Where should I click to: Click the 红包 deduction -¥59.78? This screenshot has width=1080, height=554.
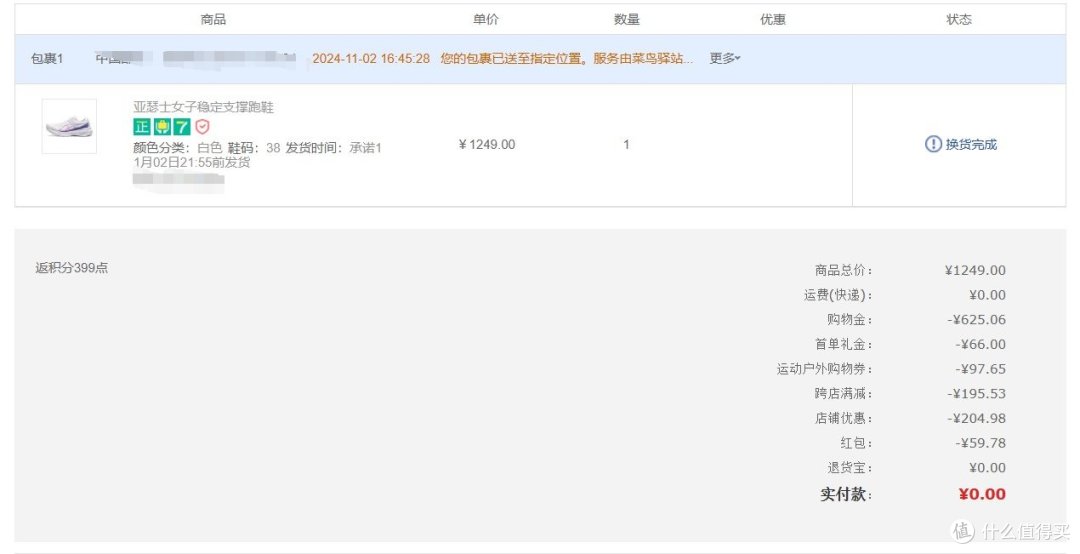pos(981,443)
